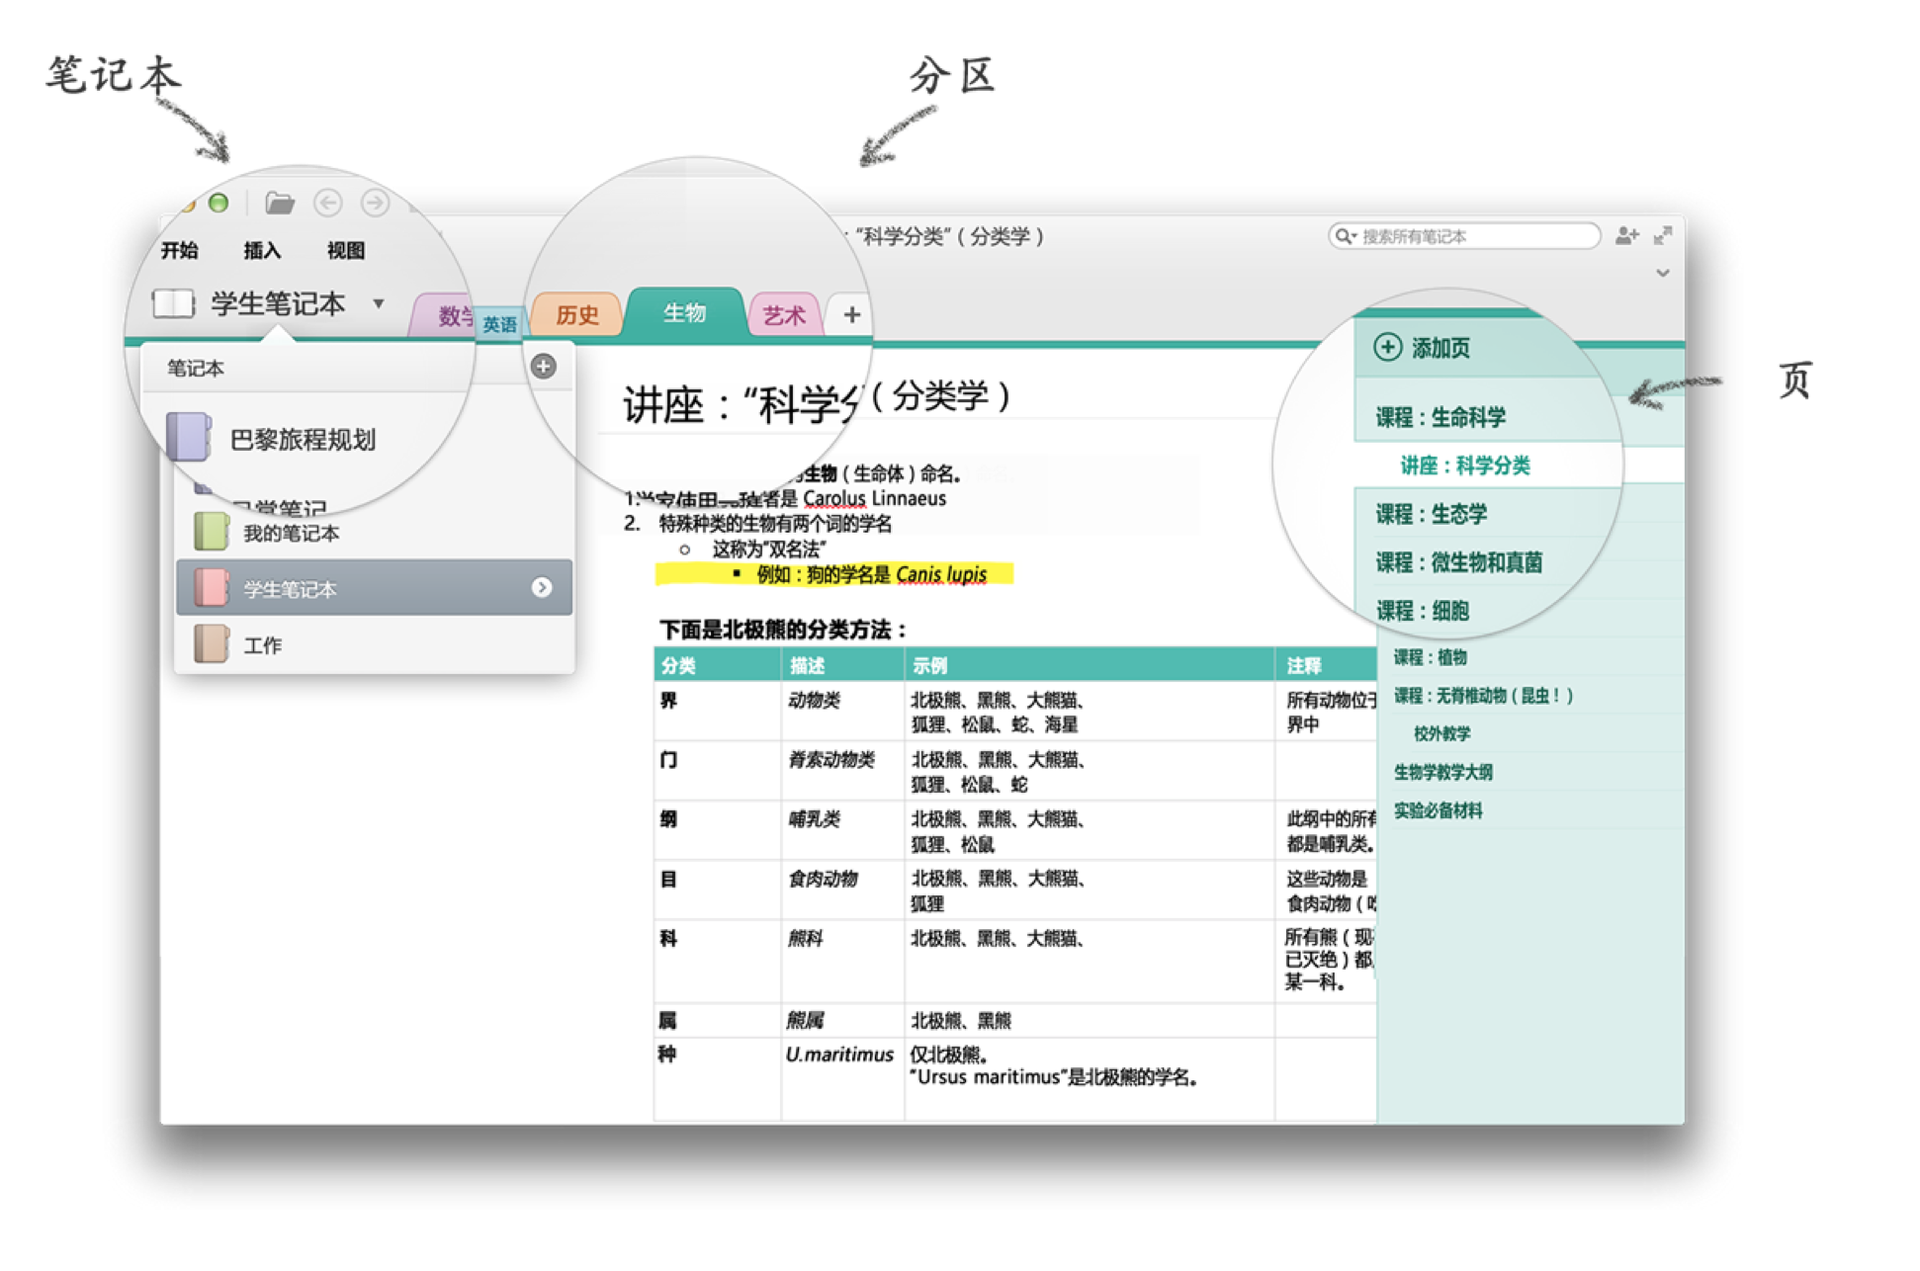The width and height of the screenshot is (1920, 1271).
Task: Click the 添加页 button
Action: (x=1421, y=347)
